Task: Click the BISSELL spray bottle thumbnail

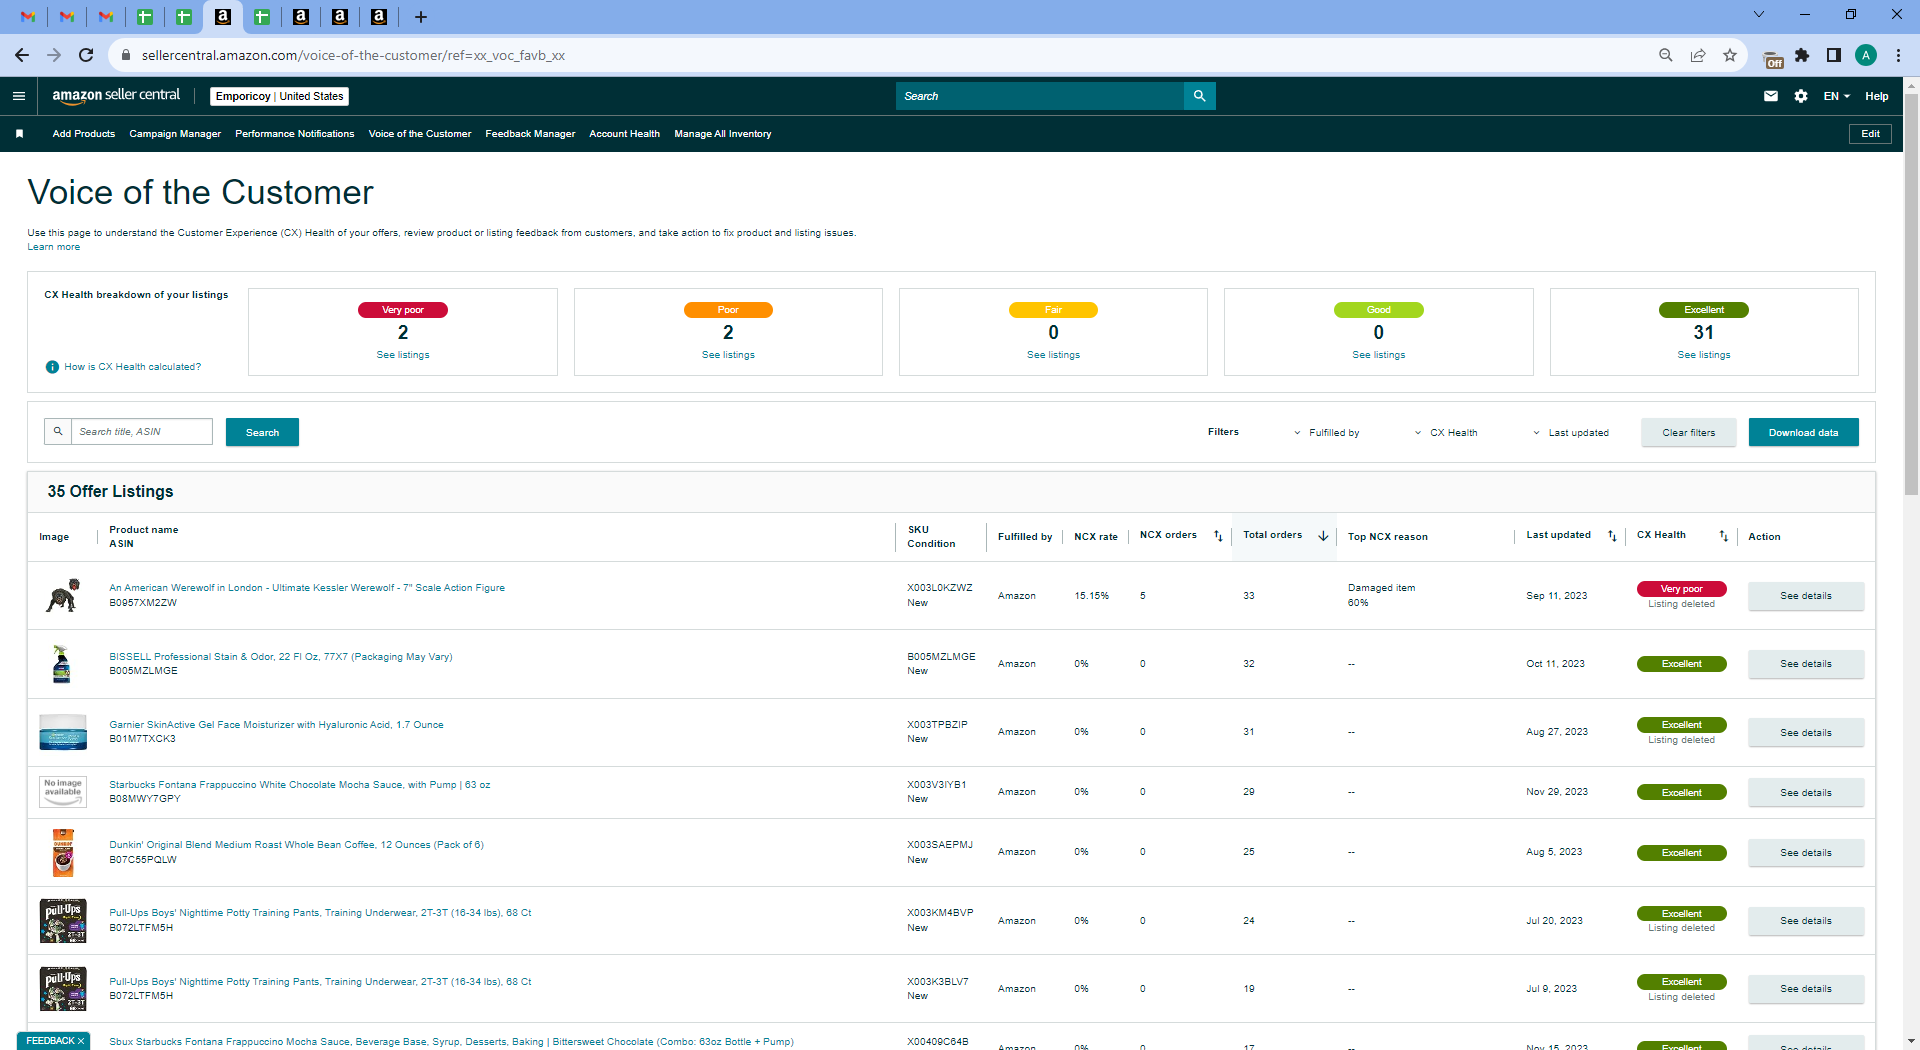Action: (x=62, y=664)
